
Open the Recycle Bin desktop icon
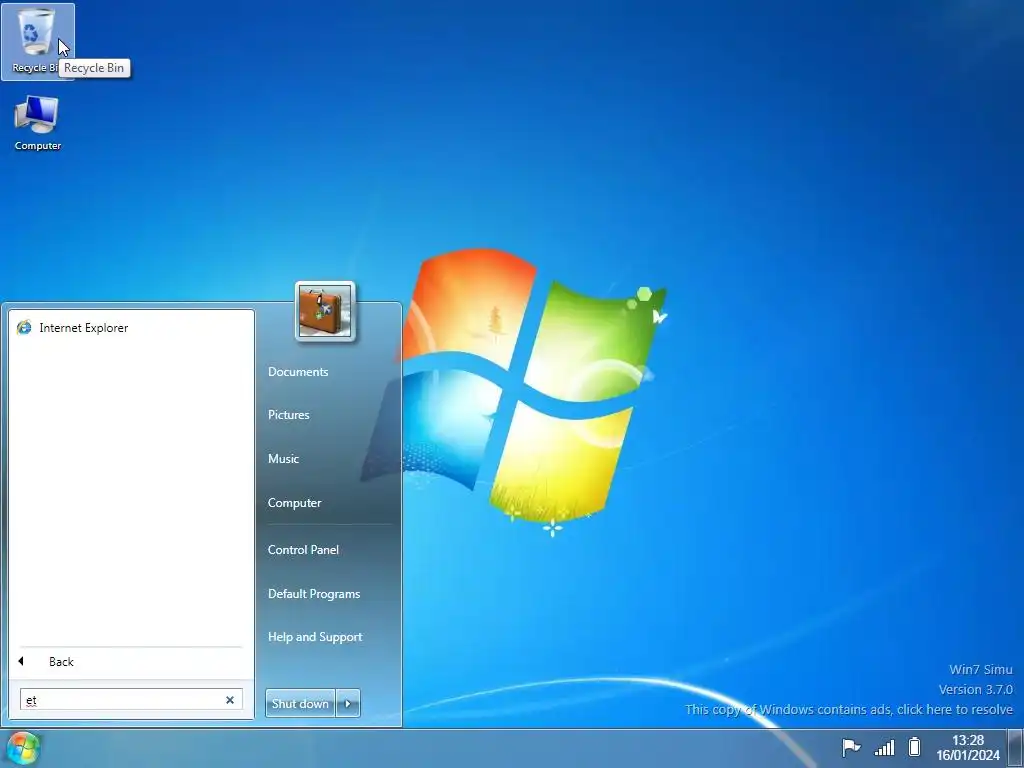point(37,40)
